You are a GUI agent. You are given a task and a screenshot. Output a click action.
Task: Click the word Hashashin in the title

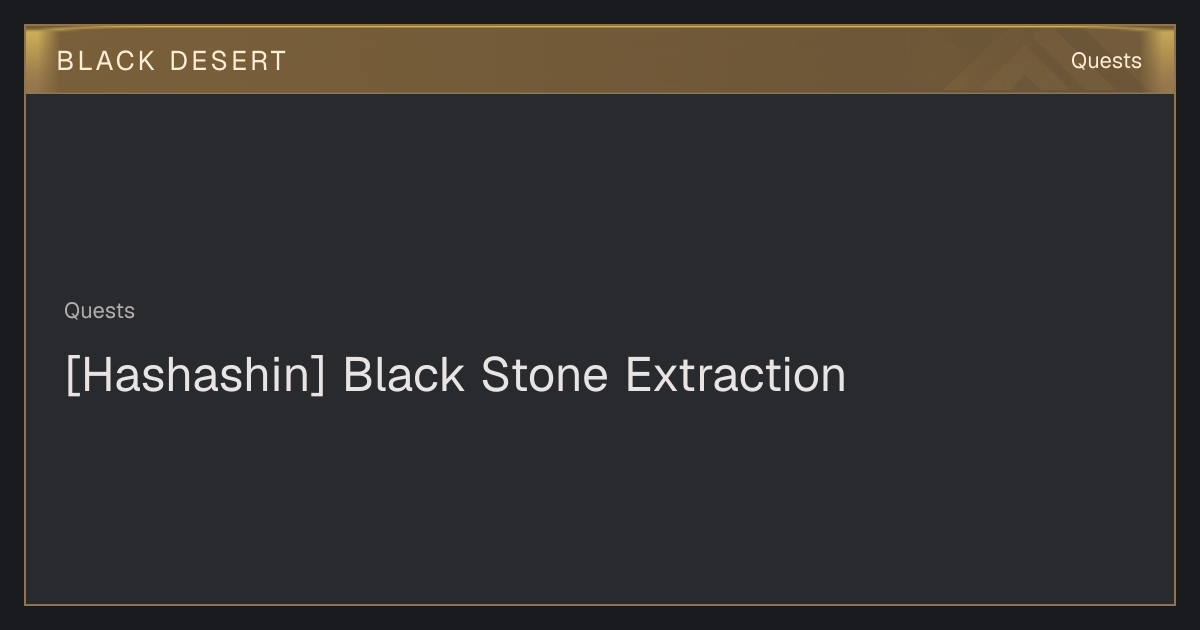click(196, 376)
